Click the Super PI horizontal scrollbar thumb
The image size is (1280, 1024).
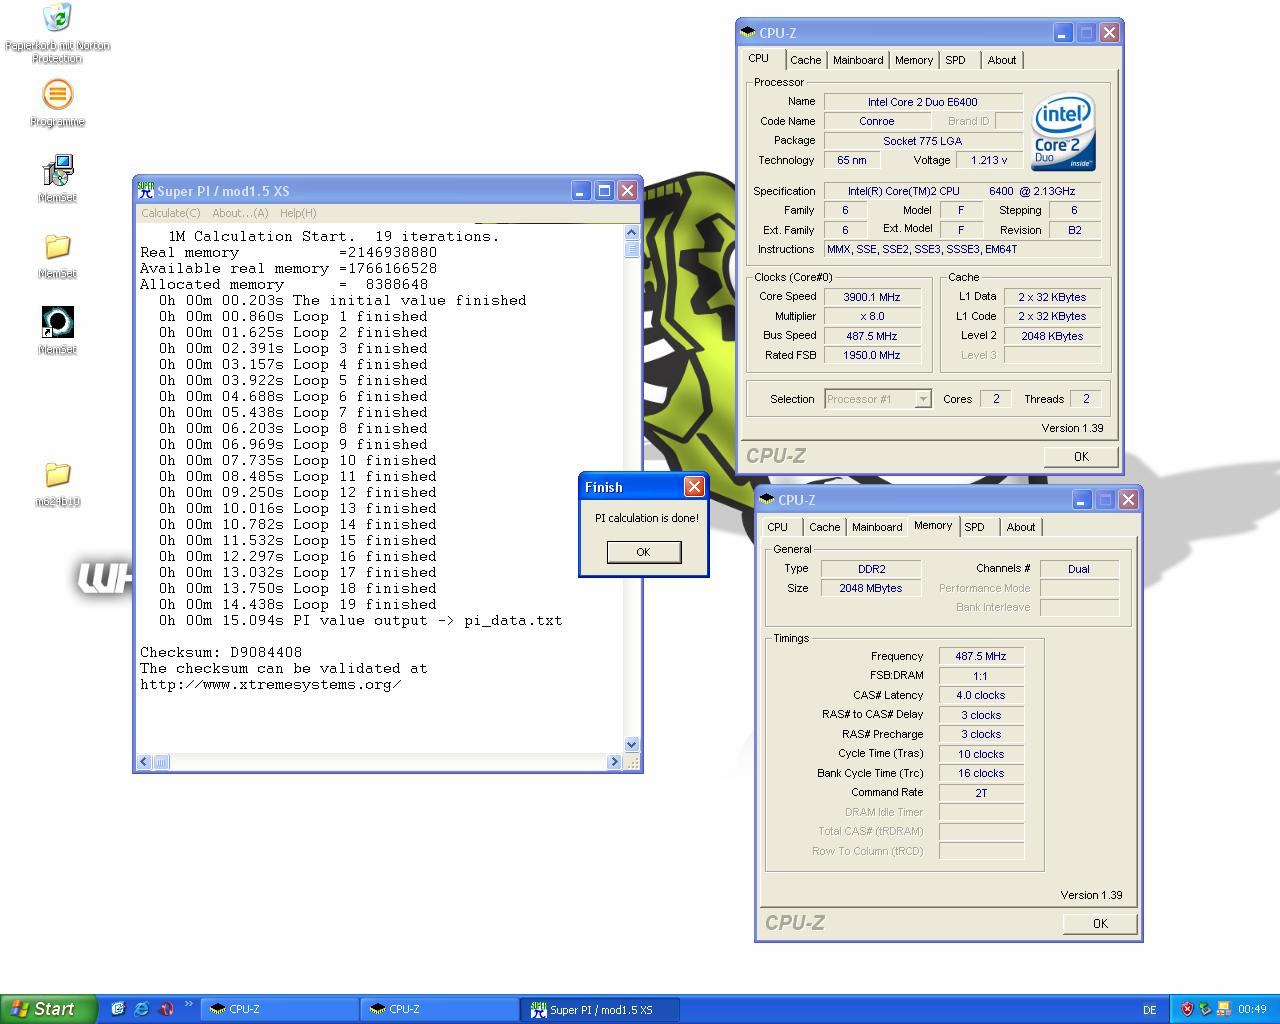tap(161, 762)
